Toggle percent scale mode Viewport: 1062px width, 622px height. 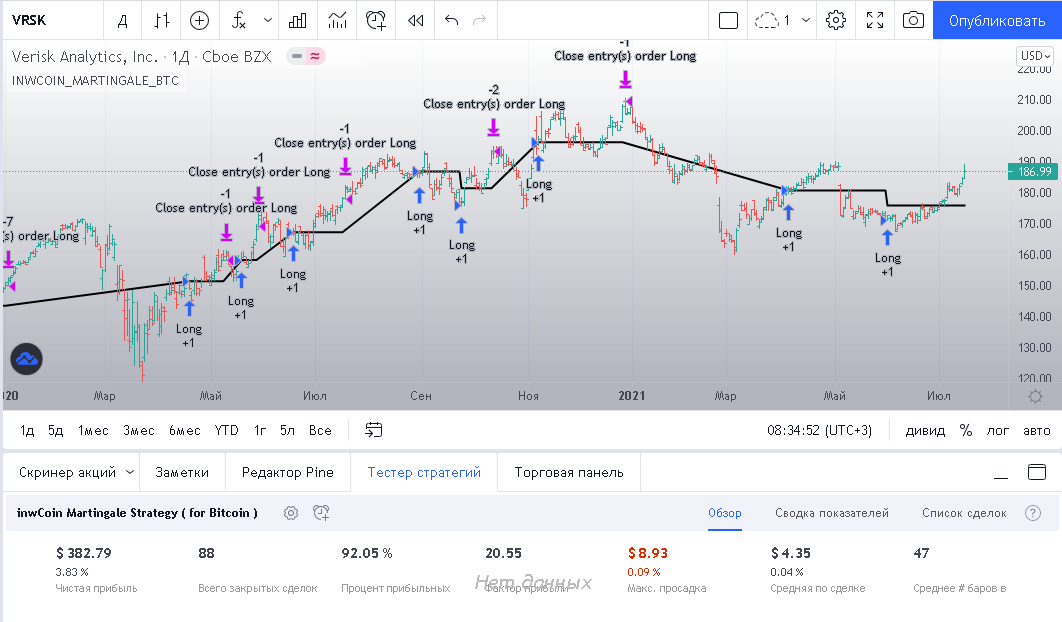coord(965,430)
